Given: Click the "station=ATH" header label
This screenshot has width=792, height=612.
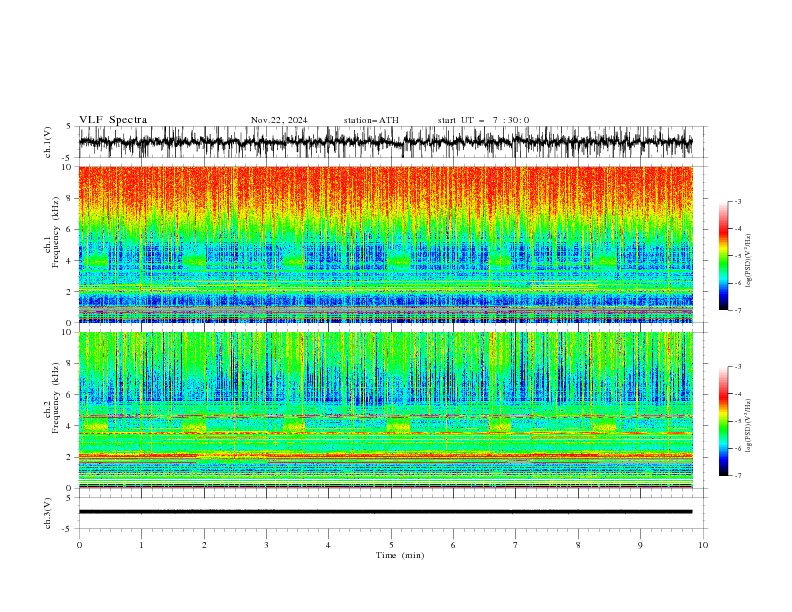Looking at the screenshot, I should pyautogui.click(x=371, y=120).
